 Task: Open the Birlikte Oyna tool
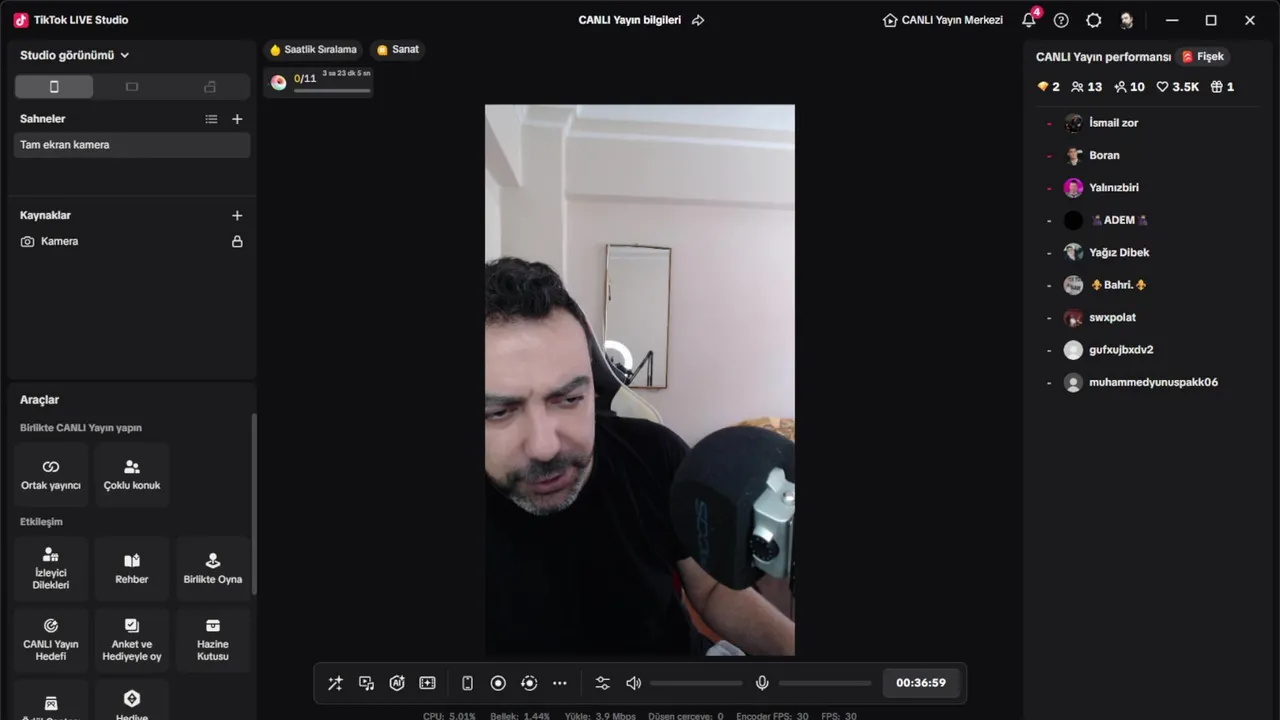[213, 569]
